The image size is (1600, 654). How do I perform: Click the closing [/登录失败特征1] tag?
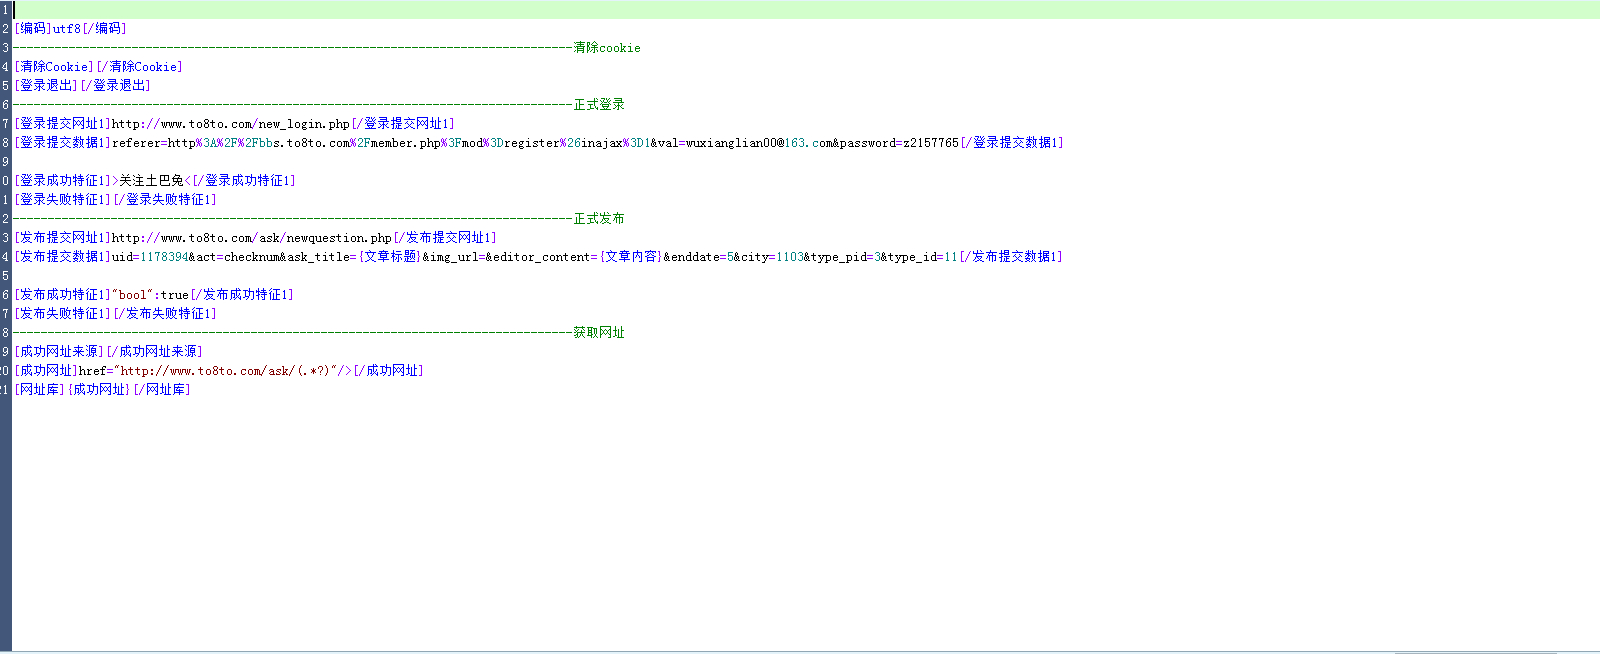(x=165, y=200)
